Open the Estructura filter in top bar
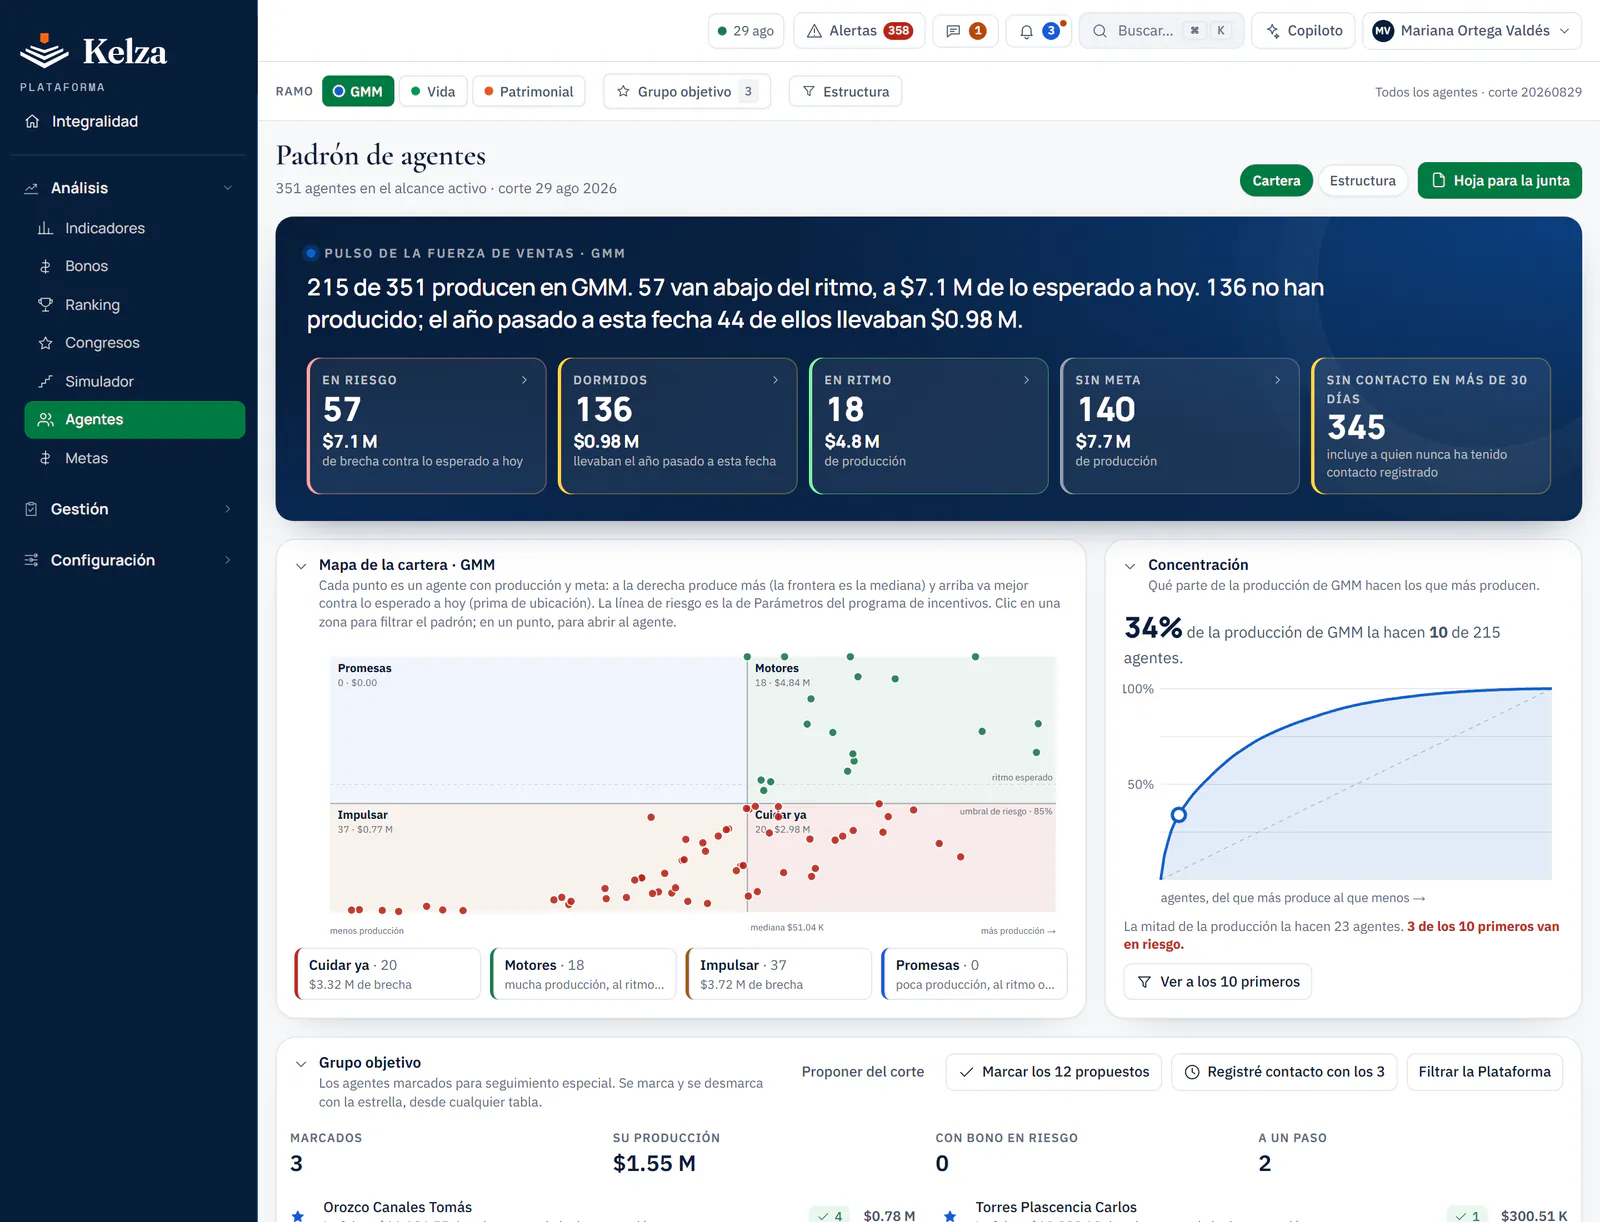The image size is (1600, 1222). (845, 91)
